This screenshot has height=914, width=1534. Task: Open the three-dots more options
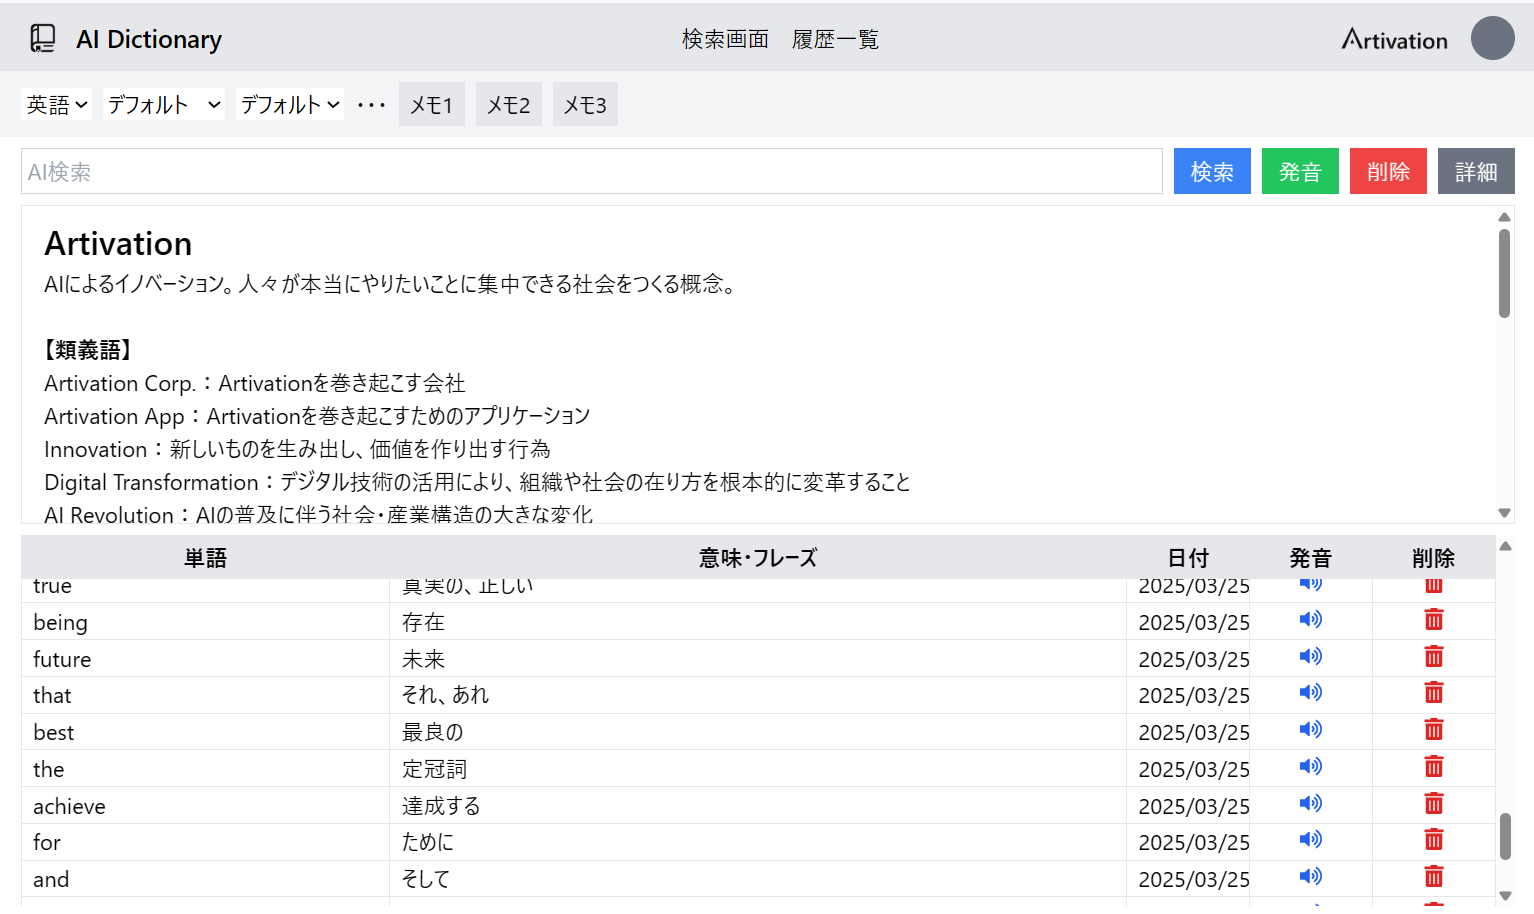pyautogui.click(x=371, y=105)
